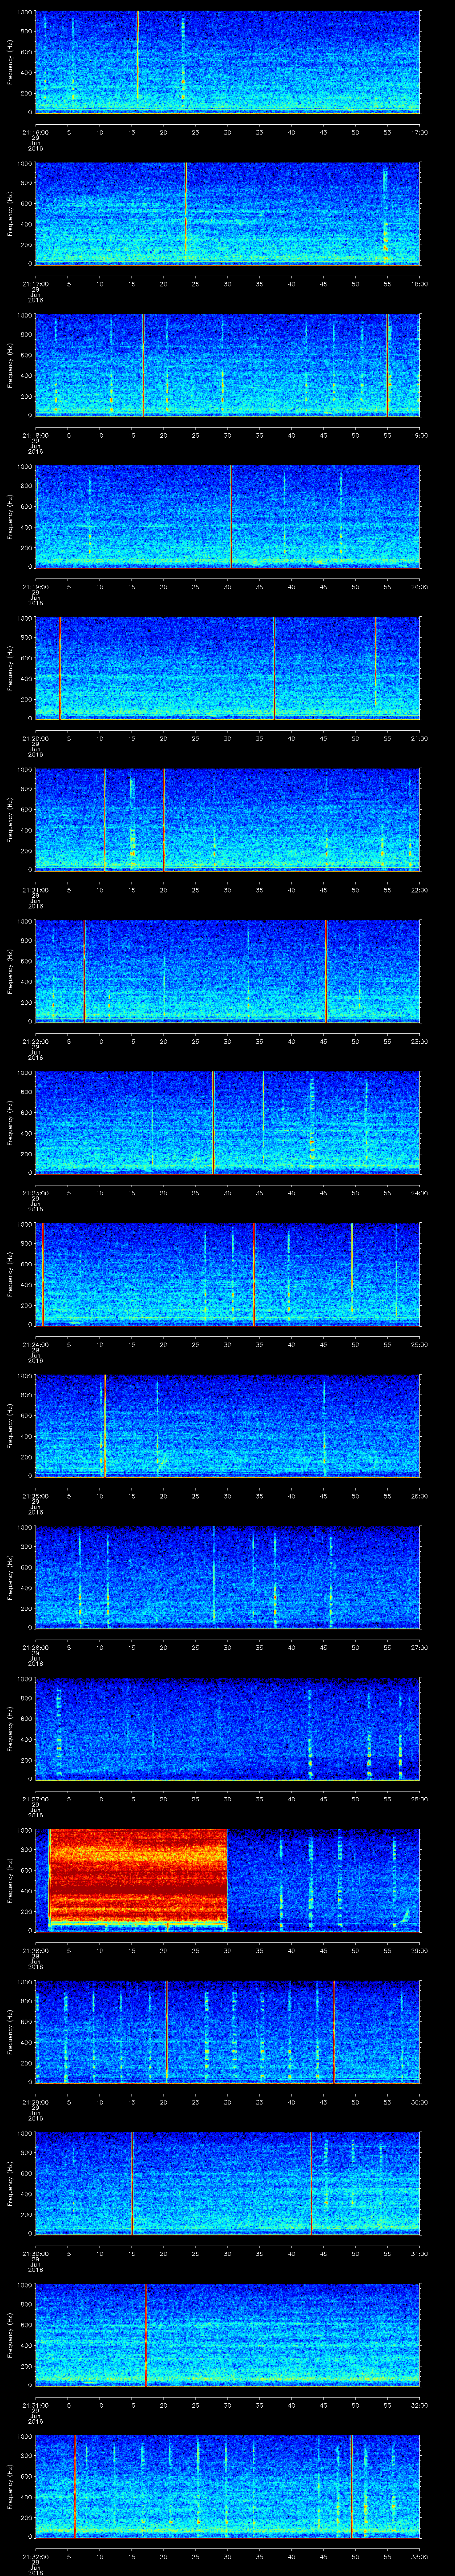Select the spectrogram plot for minute 21:27

click(227, 1728)
